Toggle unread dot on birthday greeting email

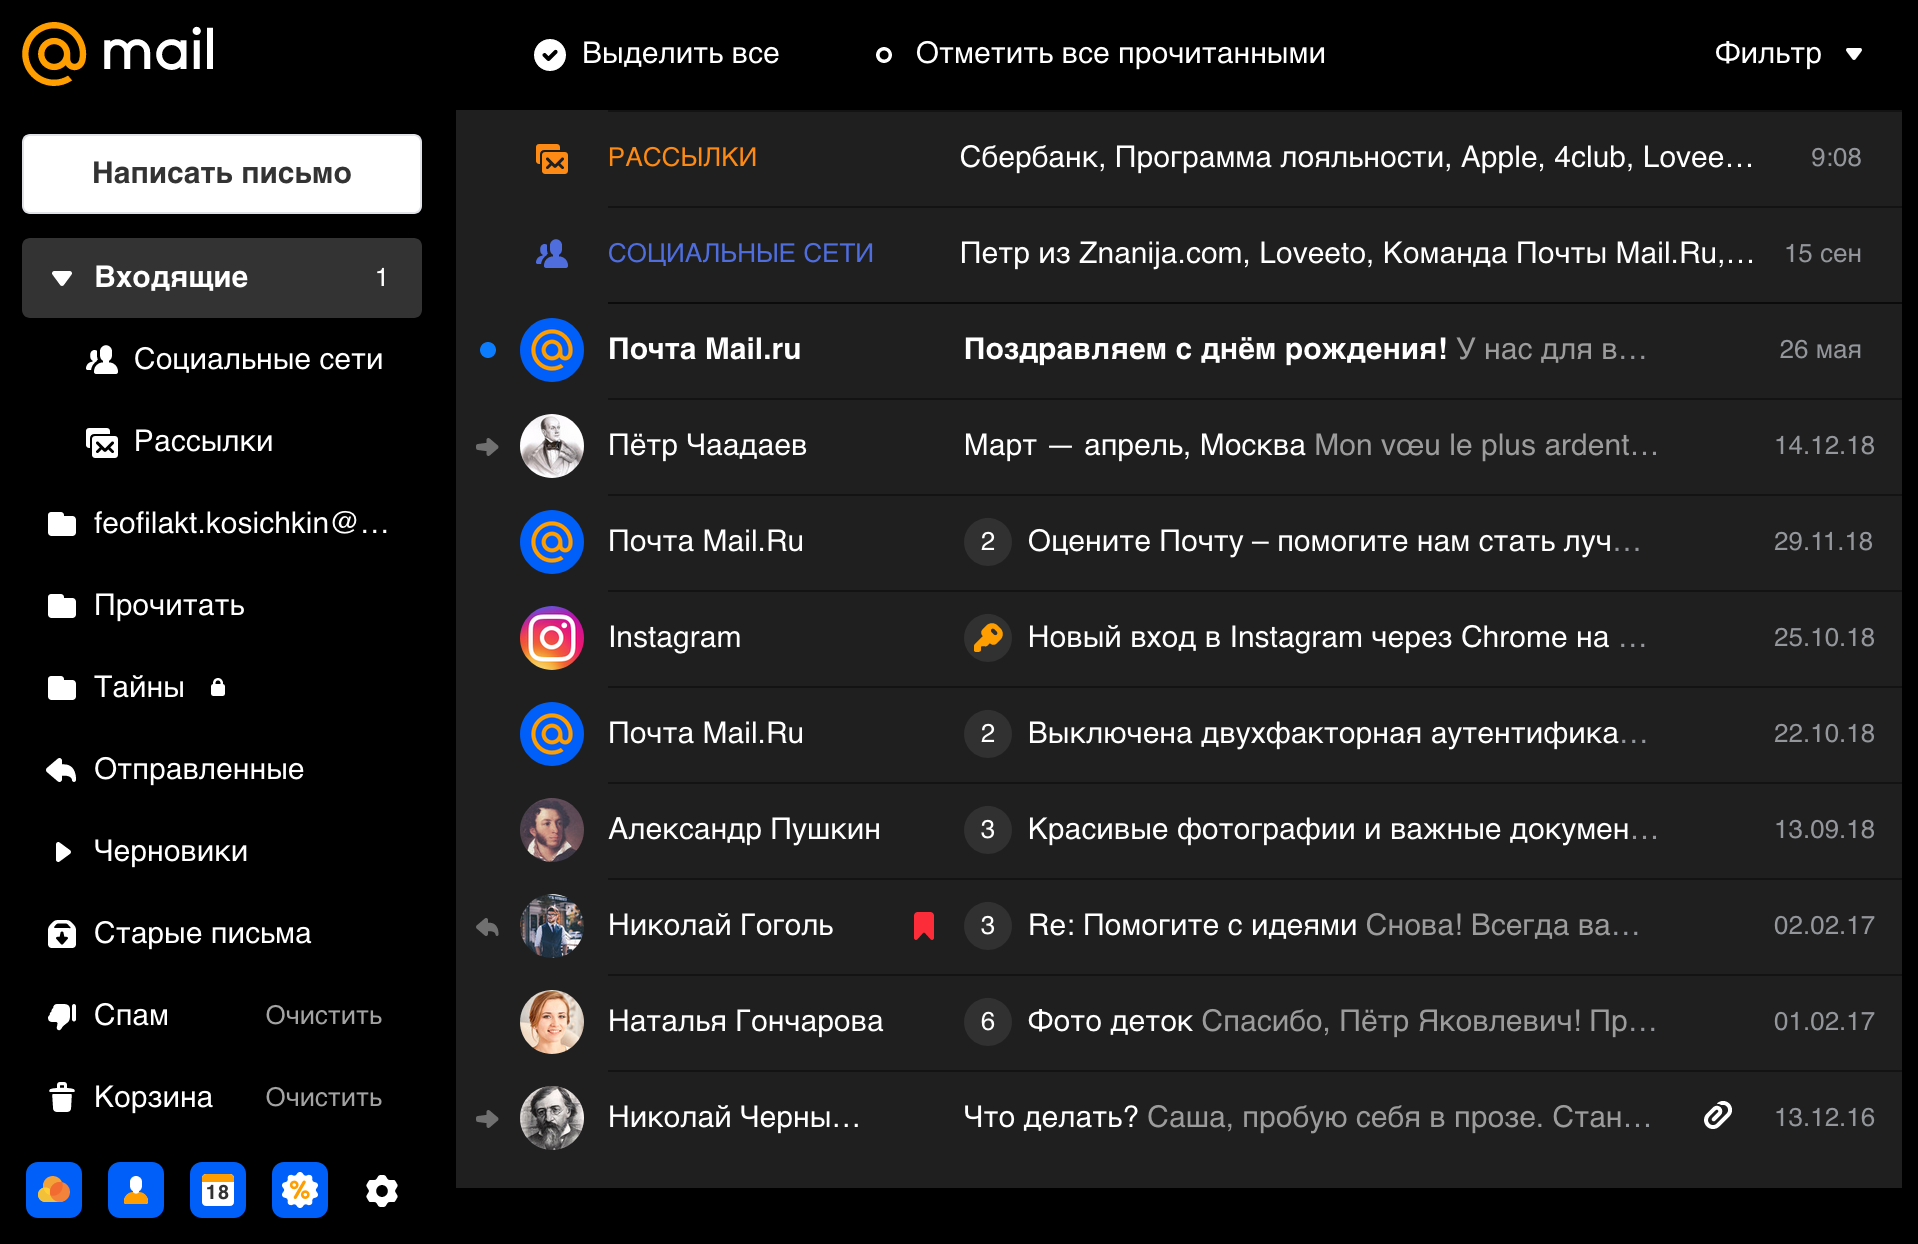click(488, 350)
